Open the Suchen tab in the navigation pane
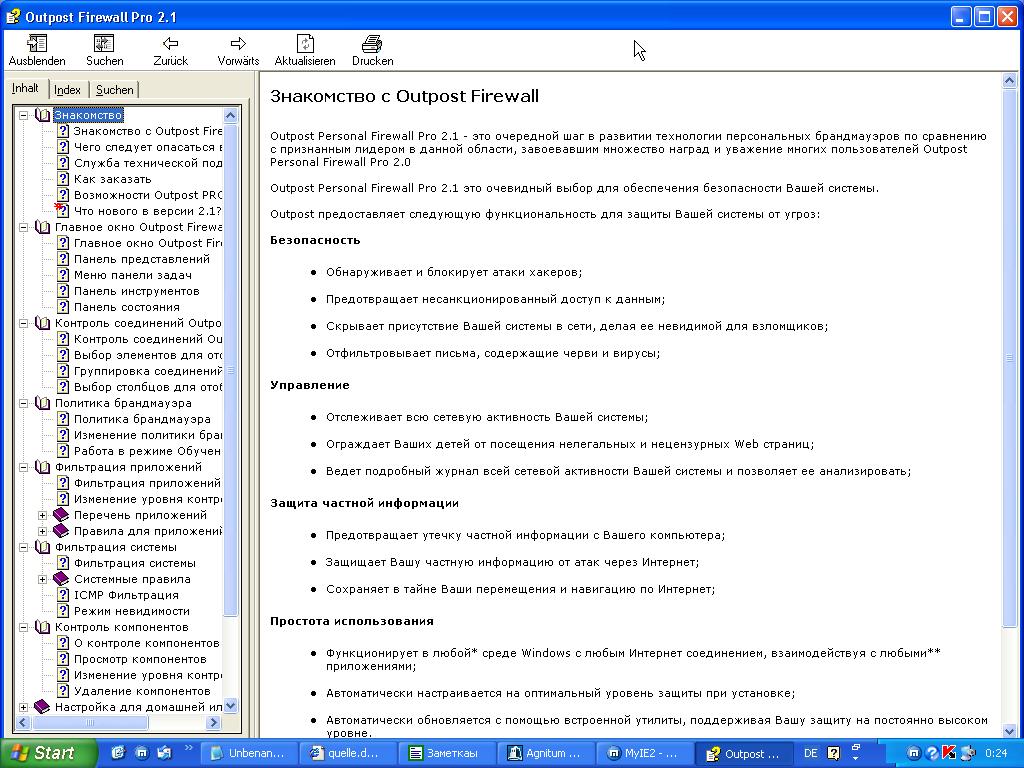The height and width of the screenshot is (768, 1024). coord(114,90)
